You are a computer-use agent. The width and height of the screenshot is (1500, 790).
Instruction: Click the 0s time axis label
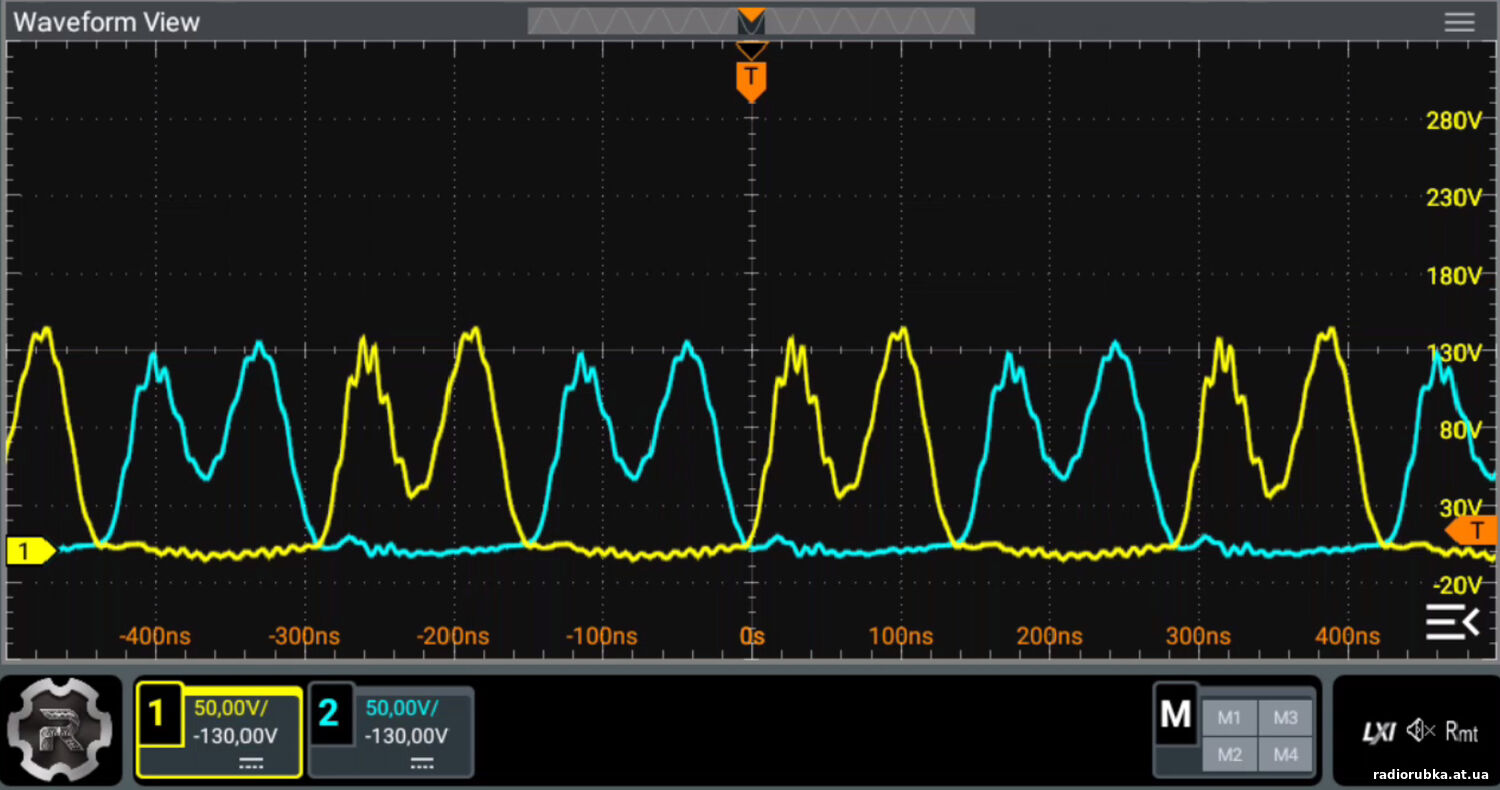click(751, 636)
